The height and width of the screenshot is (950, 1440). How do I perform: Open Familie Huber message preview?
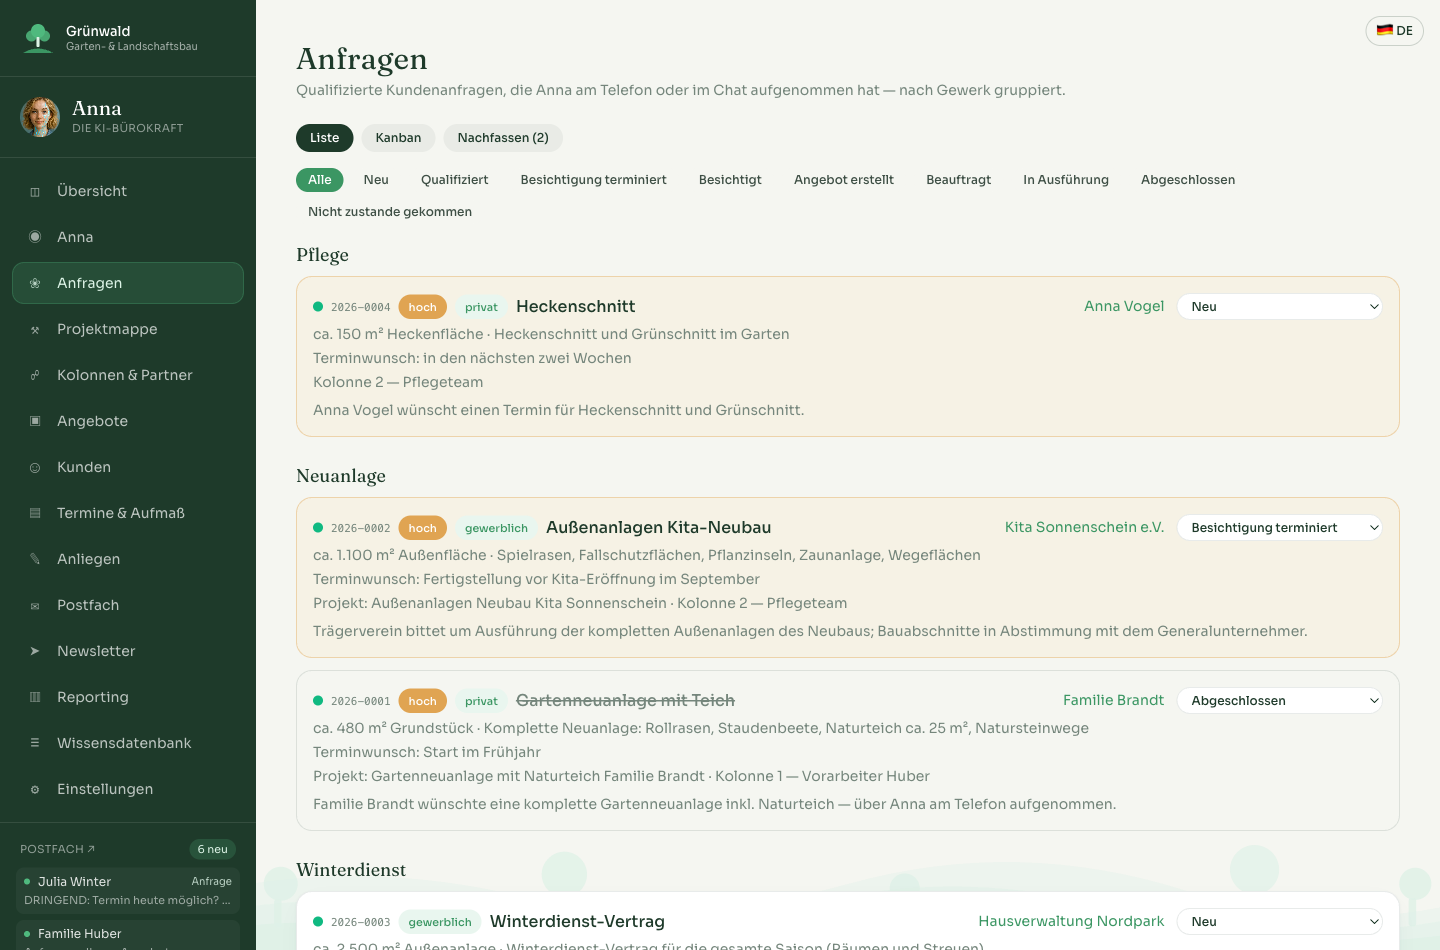128,936
